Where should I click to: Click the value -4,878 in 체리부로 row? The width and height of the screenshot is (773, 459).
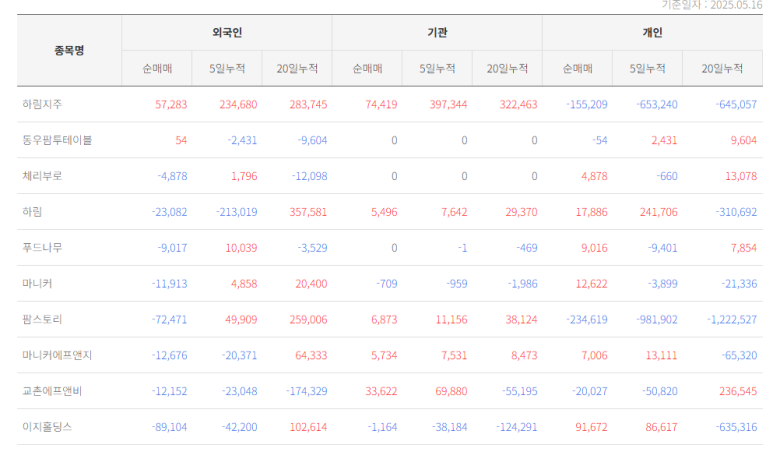pos(172,176)
